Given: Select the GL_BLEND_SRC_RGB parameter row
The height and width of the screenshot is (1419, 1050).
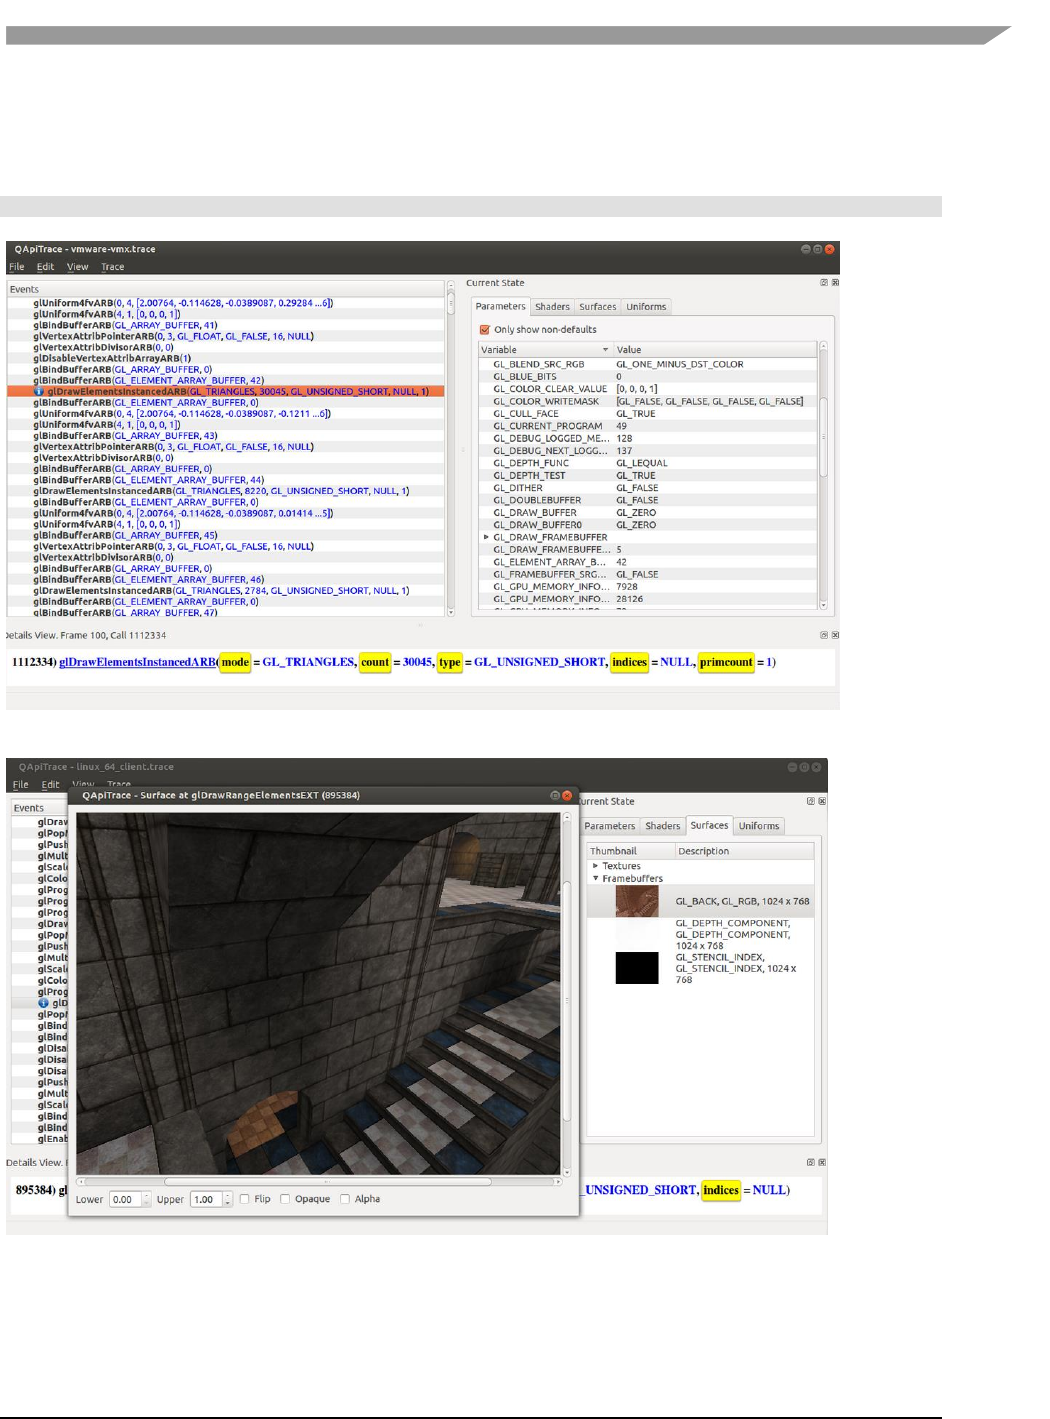Looking at the screenshot, I should pos(649,364).
